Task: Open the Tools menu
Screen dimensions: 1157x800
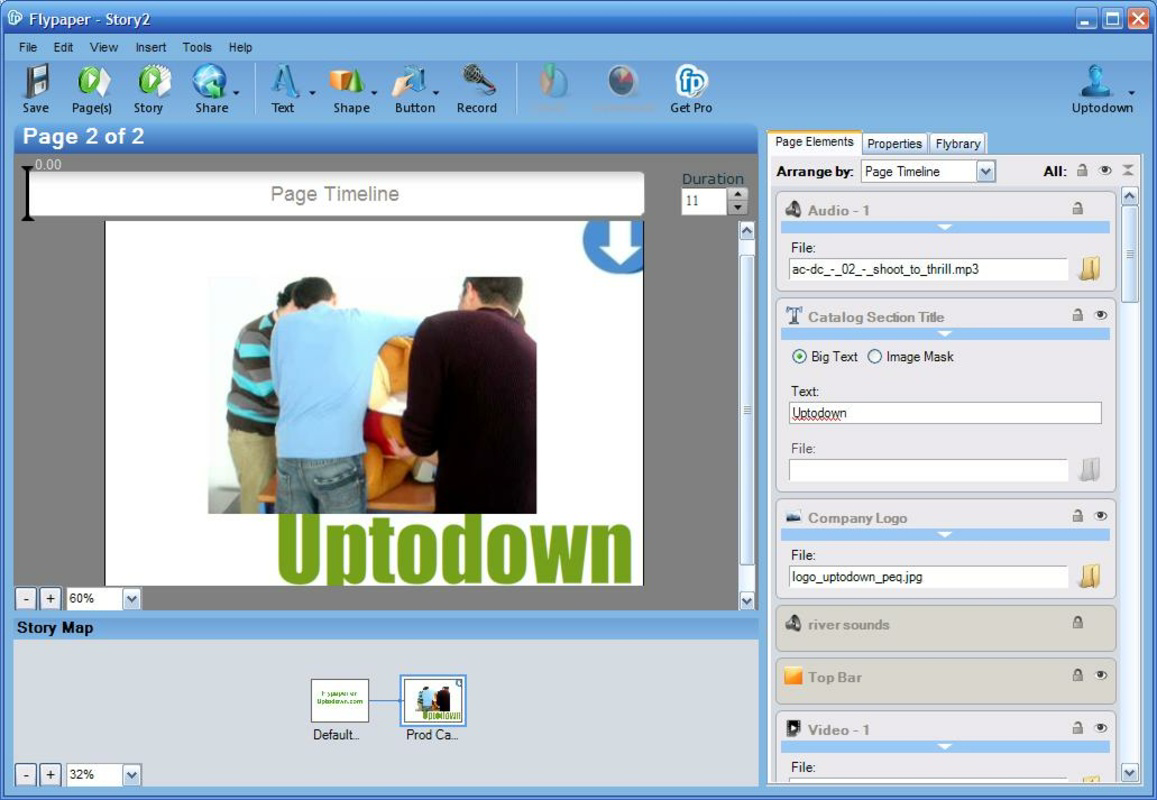Action: pyautogui.click(x=197, y=47)
